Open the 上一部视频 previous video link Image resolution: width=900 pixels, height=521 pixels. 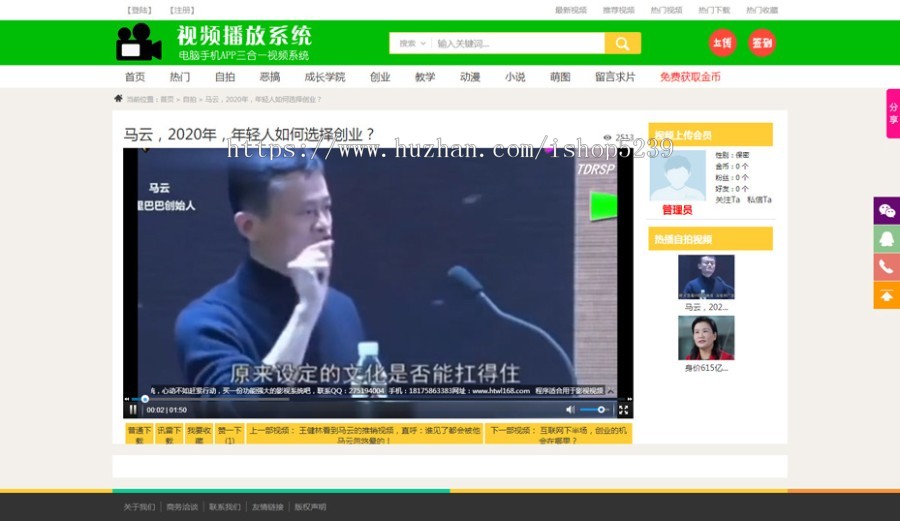pos(364,434)
